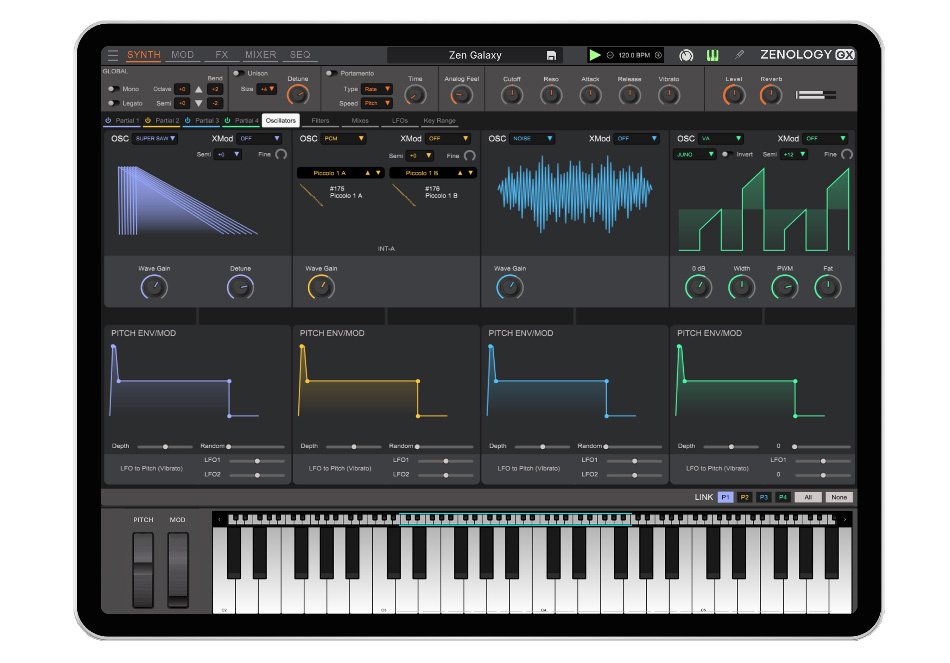Turn on the Portamento switch
This screenshot has width=950, height=663.
[329, 73]
